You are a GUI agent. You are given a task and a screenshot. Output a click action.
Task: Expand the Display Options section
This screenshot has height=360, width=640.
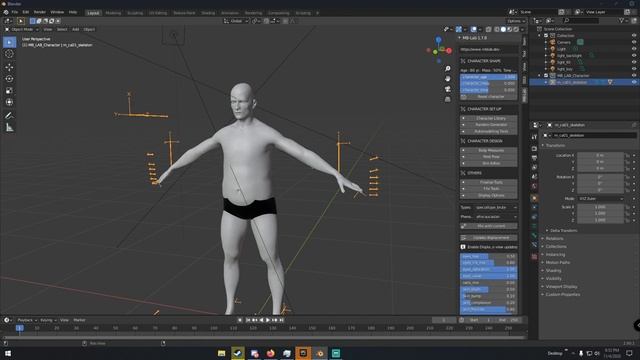[x=489, y=196]
